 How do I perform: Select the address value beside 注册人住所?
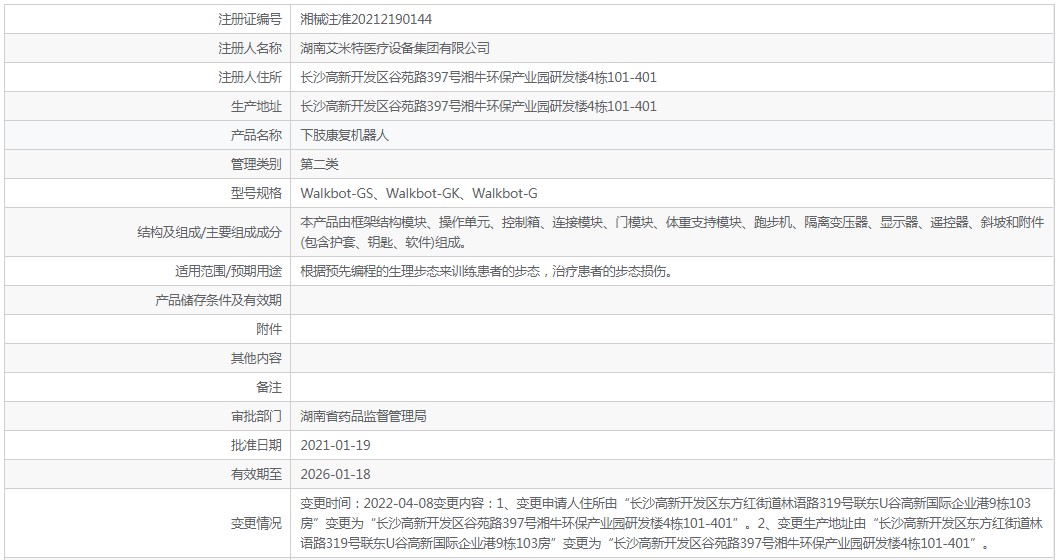click(478, 77)
